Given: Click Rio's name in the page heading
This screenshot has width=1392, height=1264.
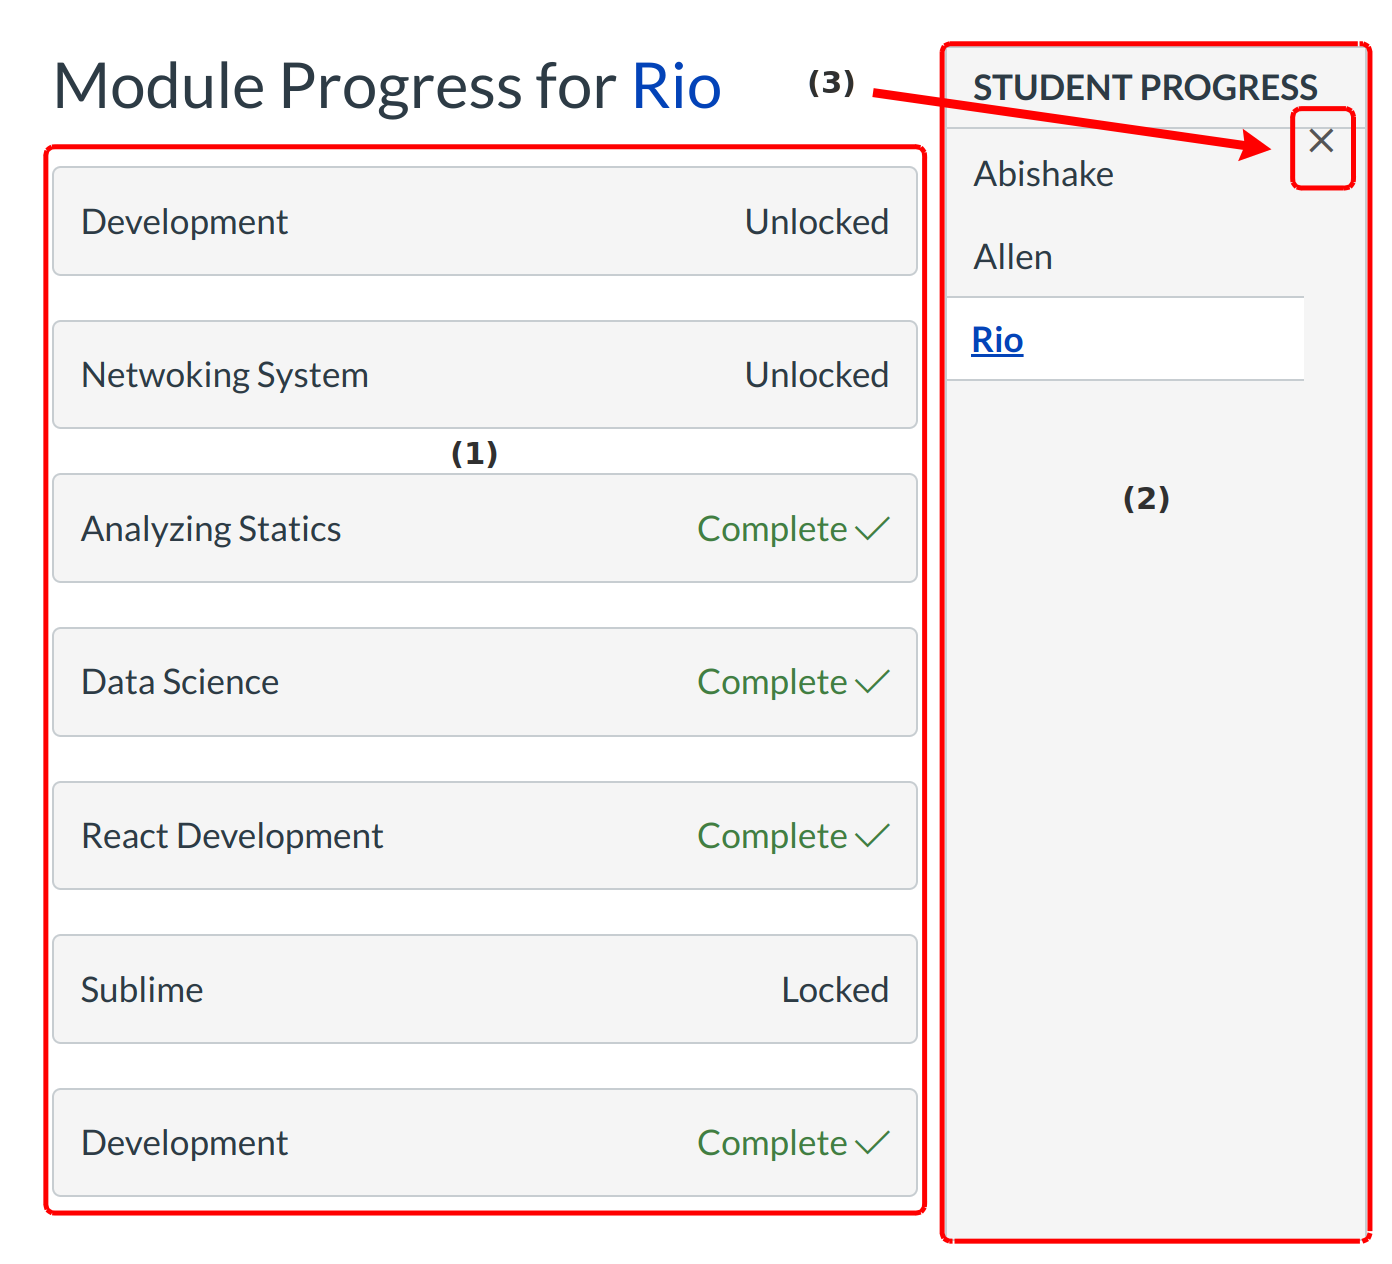Looking at the screenshot, I should (676, 86).
